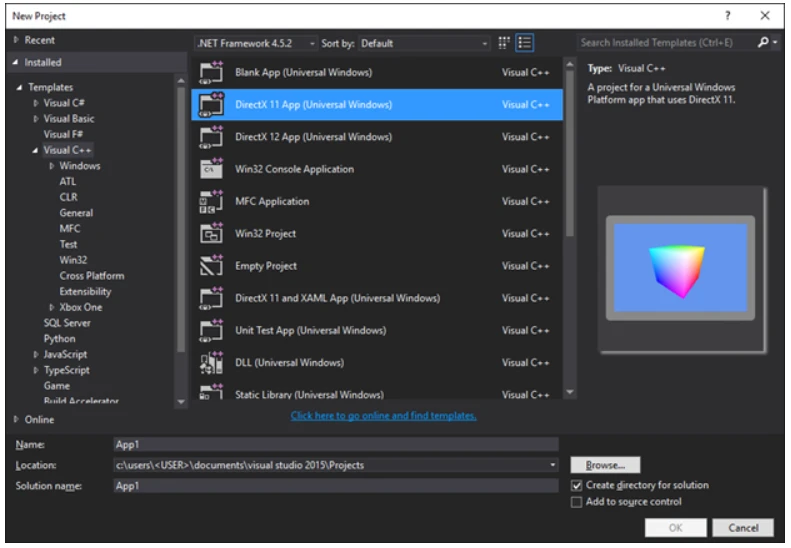Switch to small icons view
791x548 pixels.
click(x=503, y=43)
